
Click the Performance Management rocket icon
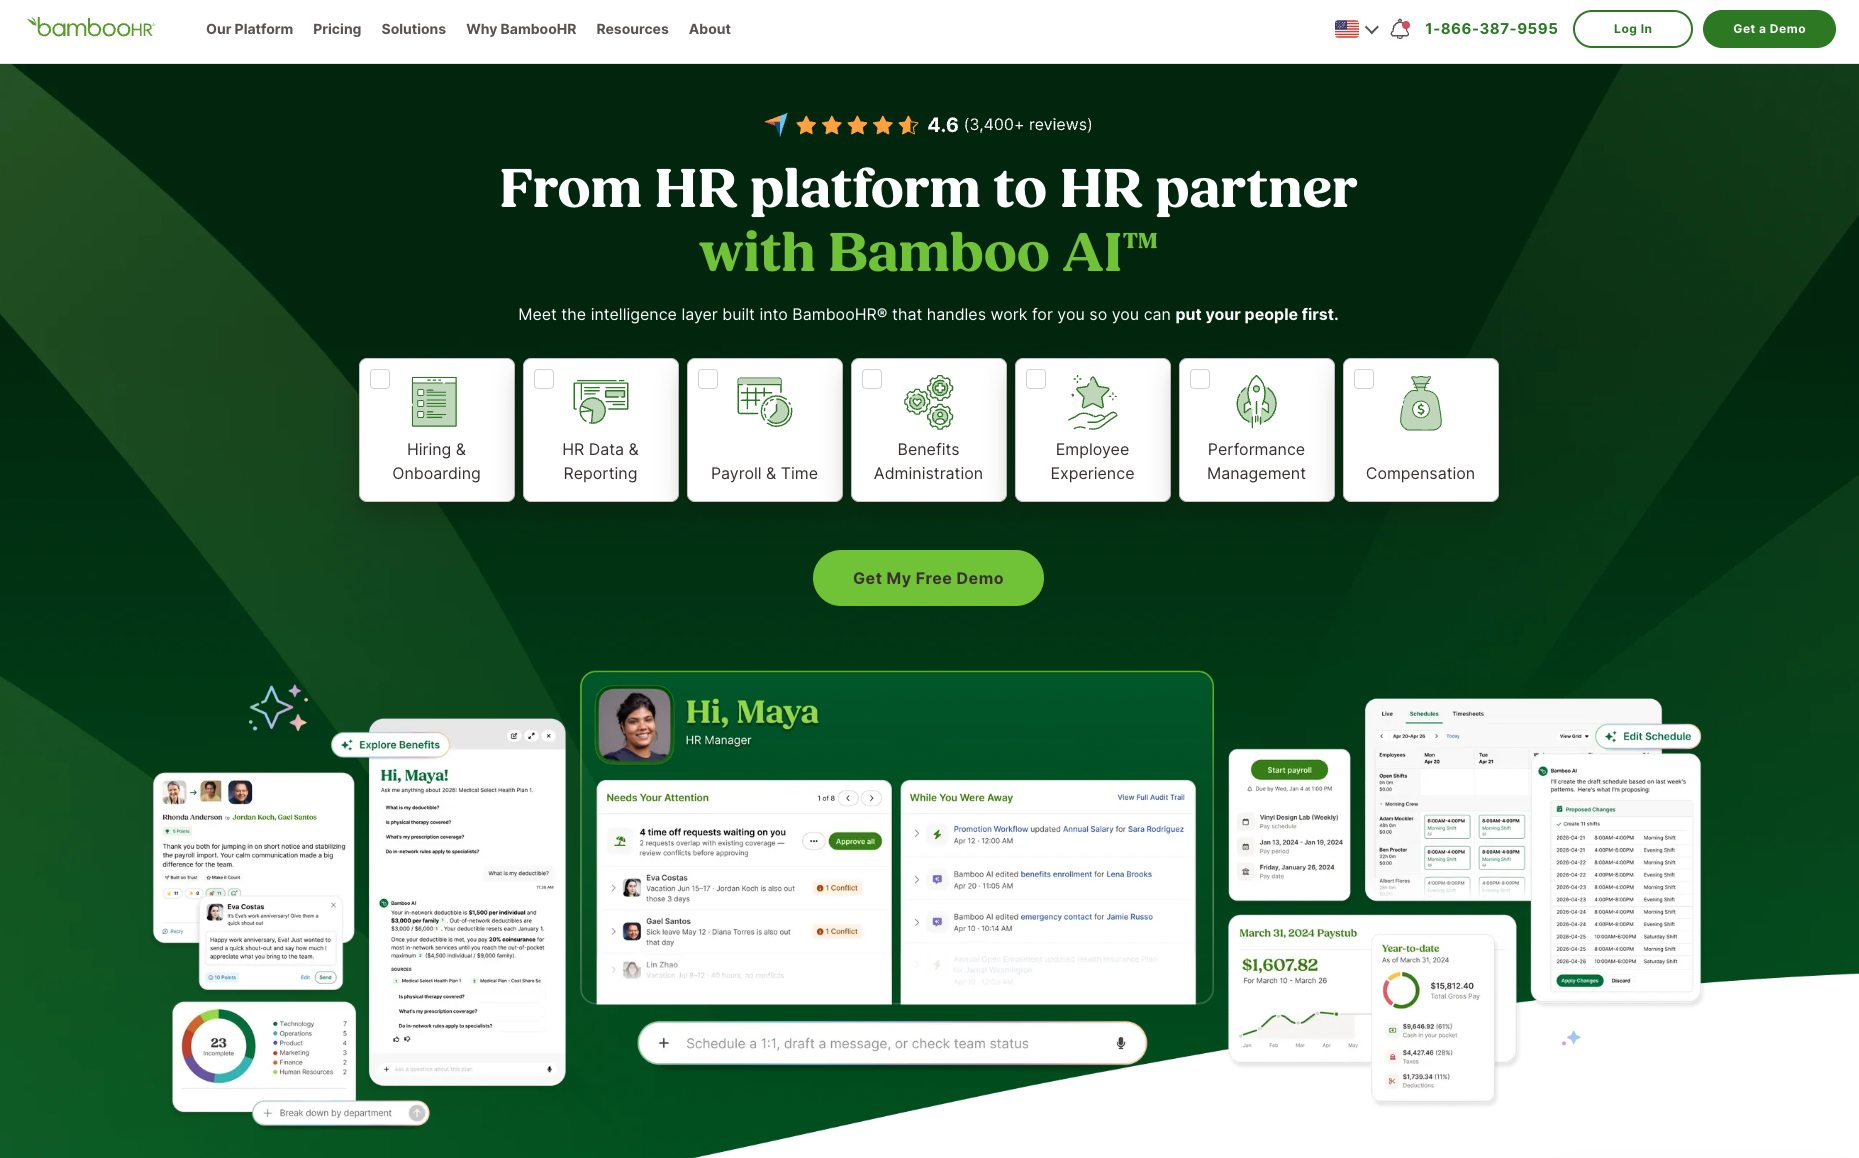1256,402
